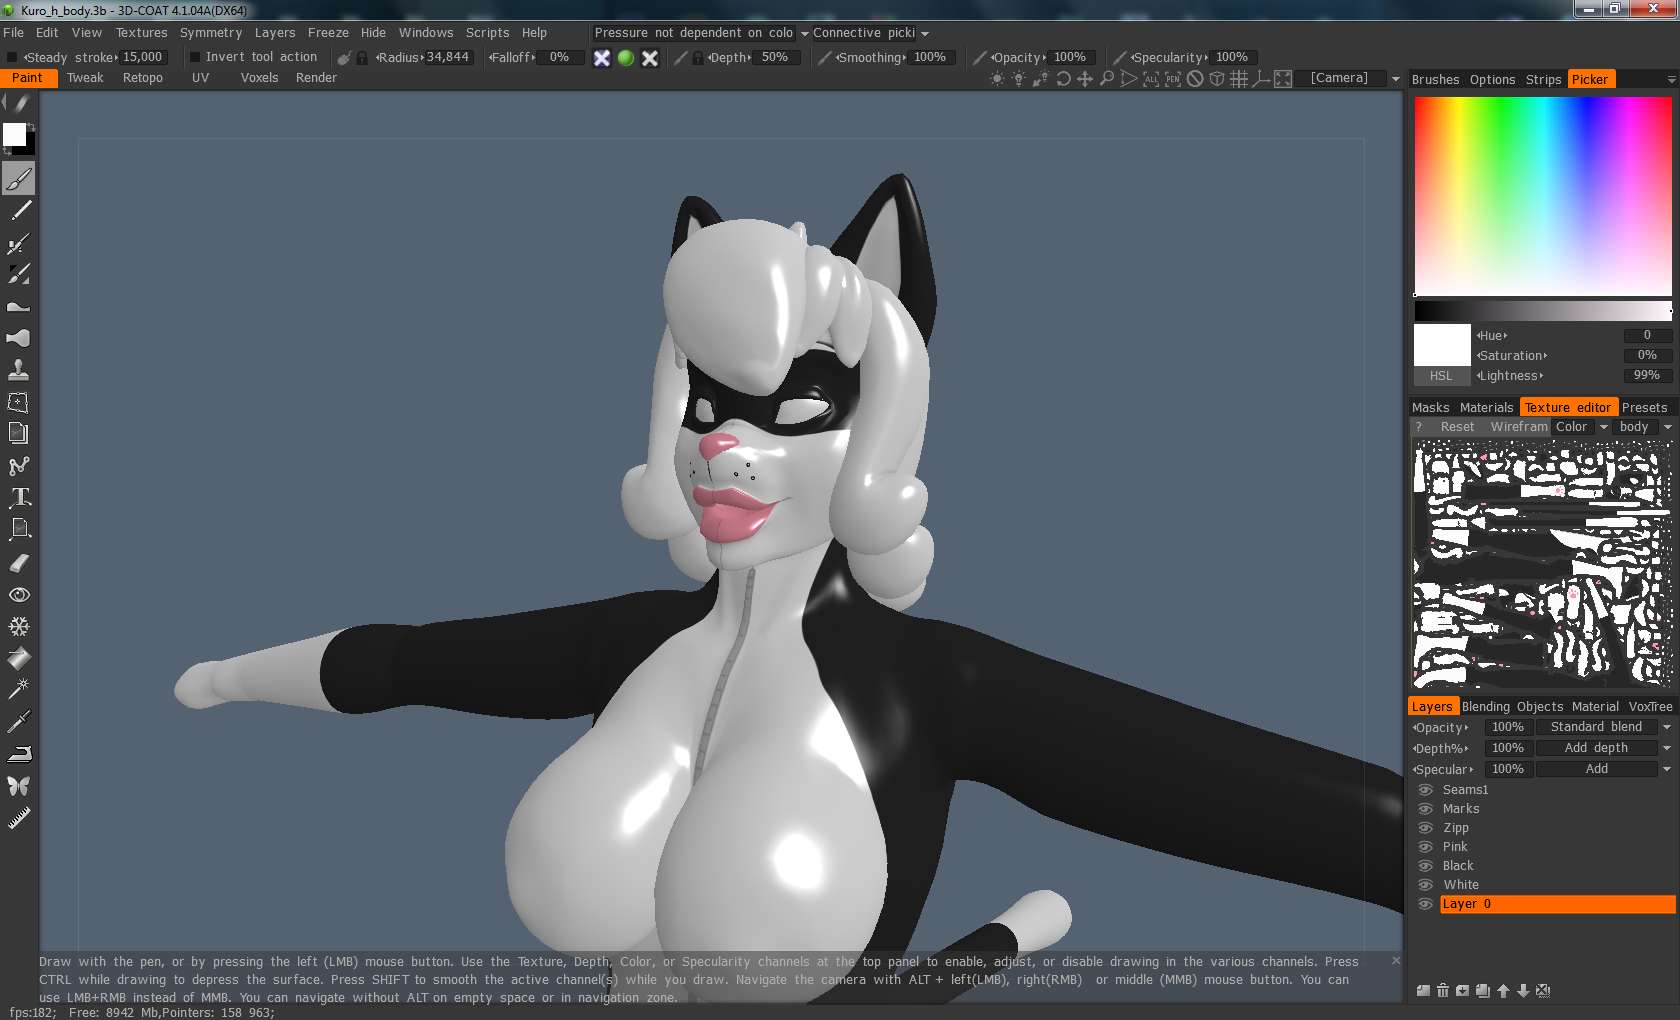Click the Radius value field
1680x1020 pixels.
pyautogui.click(x=447, y=57)
